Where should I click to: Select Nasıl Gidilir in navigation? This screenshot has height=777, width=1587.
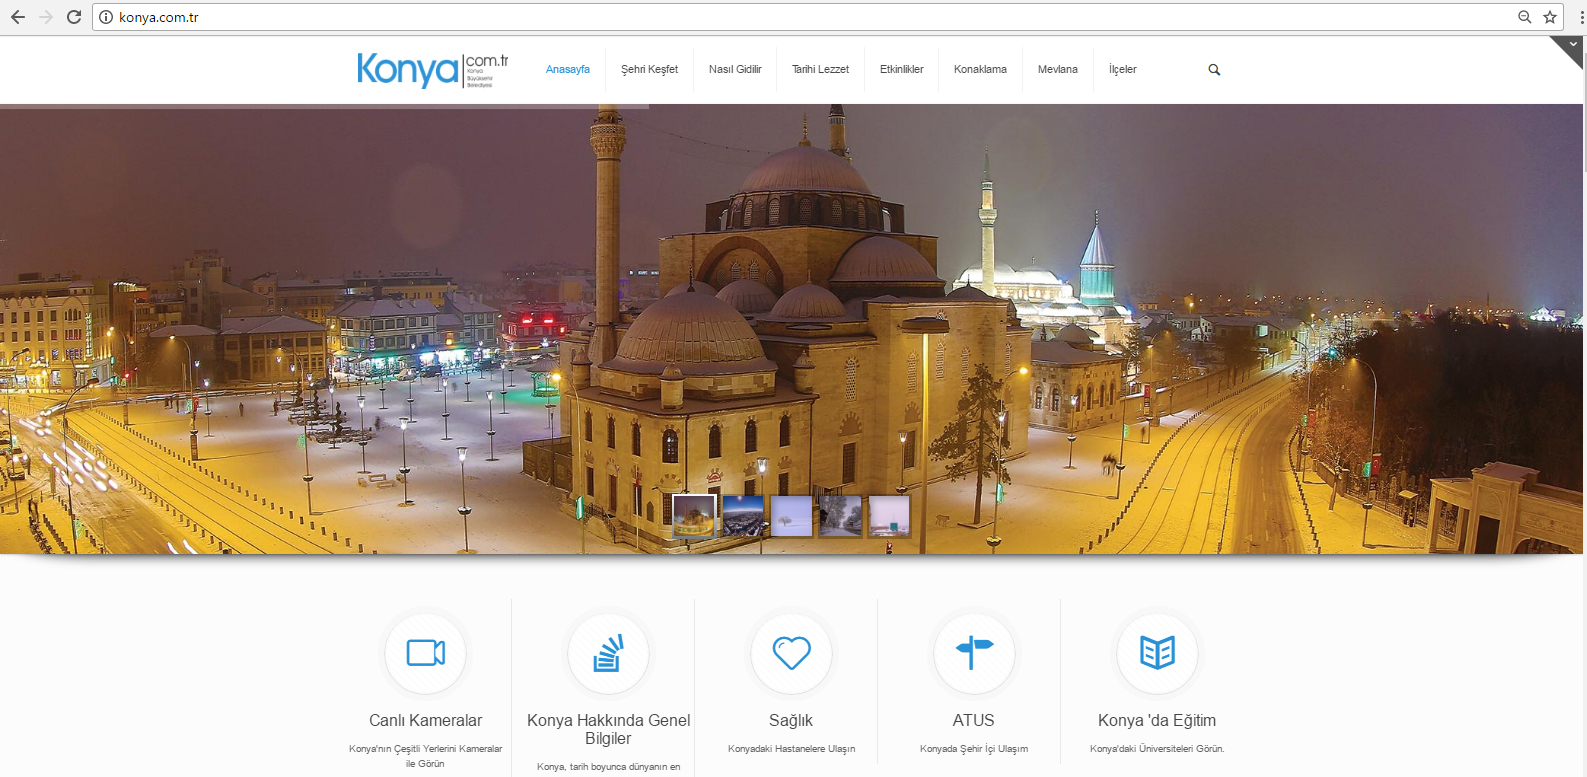tap(735, 70)
